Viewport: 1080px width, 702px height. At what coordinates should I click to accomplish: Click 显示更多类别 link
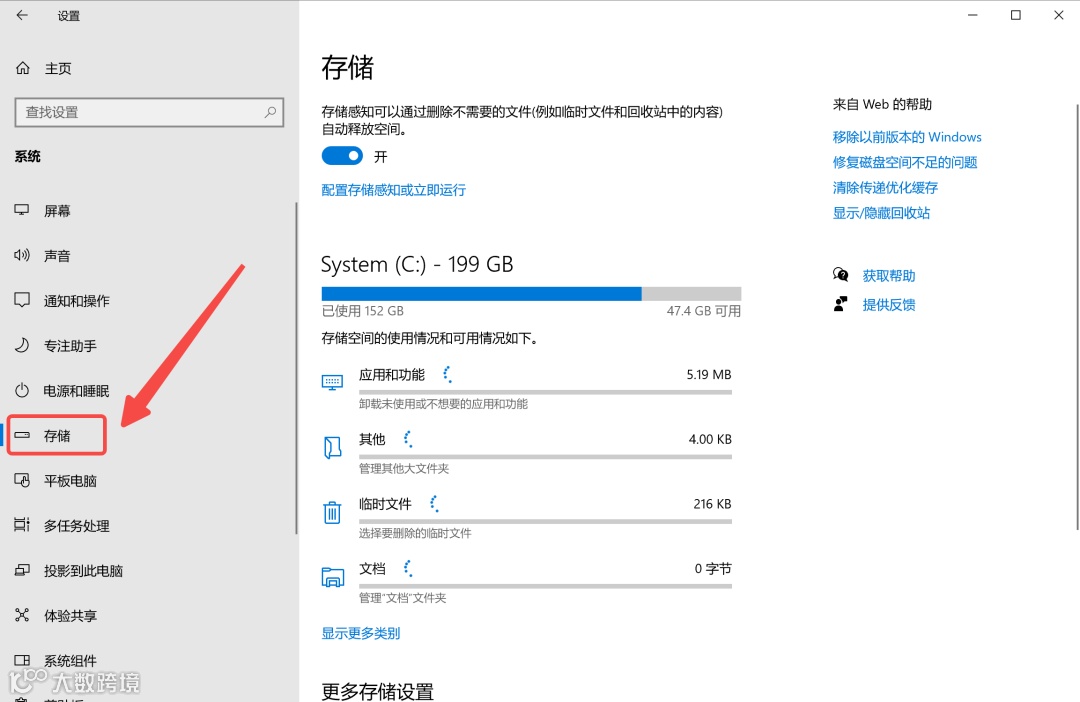[360, 632]
